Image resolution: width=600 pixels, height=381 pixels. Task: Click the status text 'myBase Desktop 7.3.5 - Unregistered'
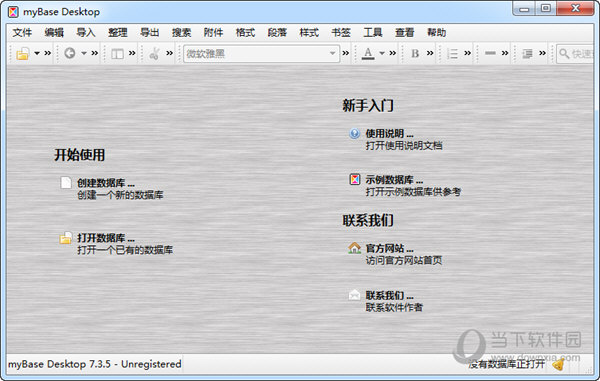95,364
